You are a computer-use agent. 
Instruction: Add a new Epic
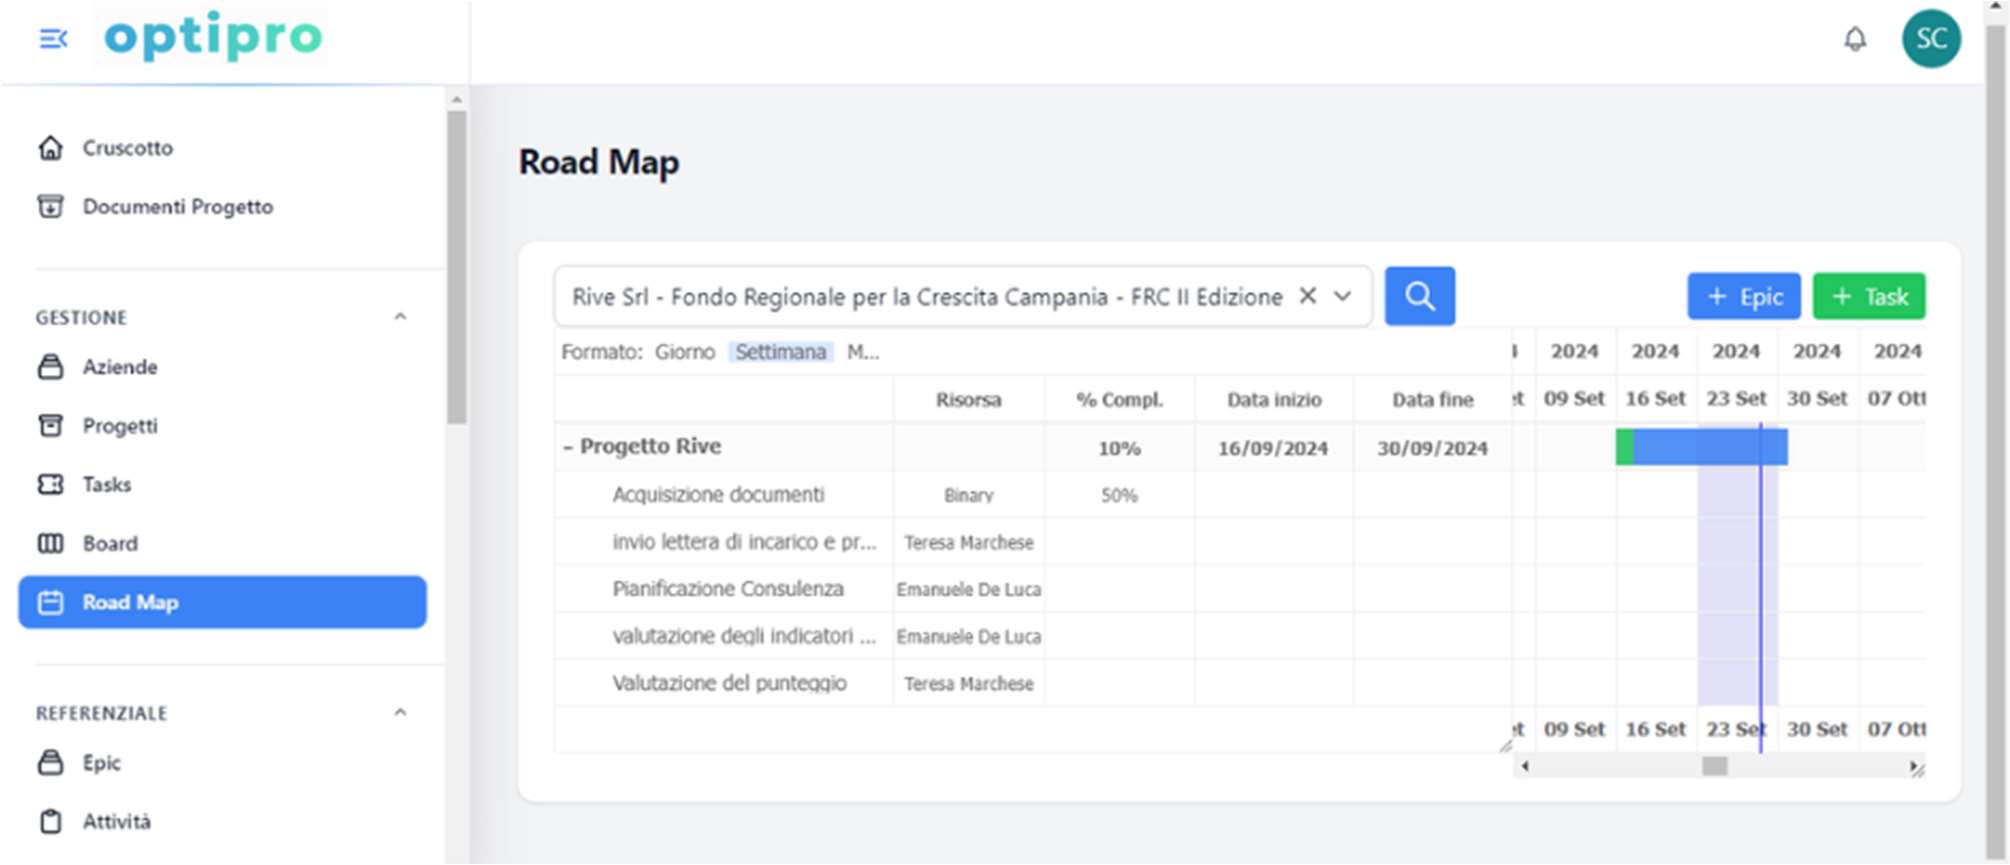tap(1743, 297)
